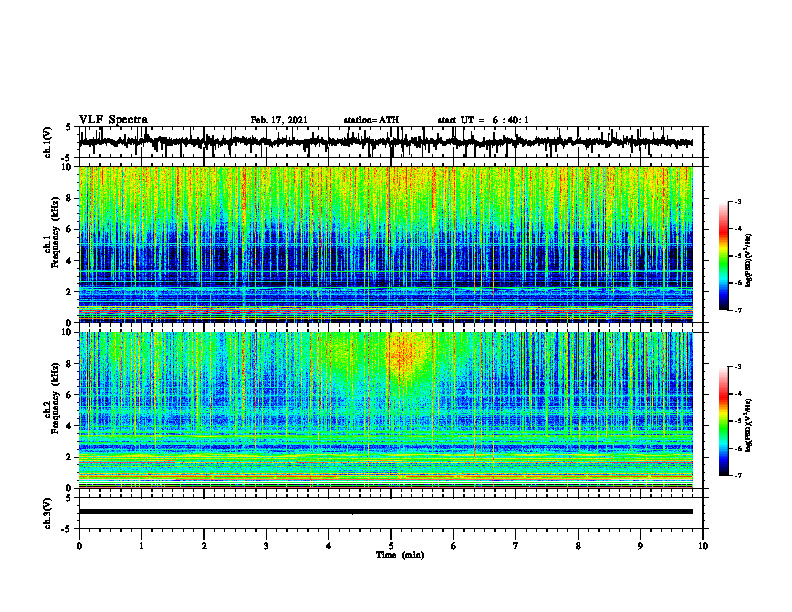
Task: Click time axis tick label "9"
Action: click(x=640, y=546)
